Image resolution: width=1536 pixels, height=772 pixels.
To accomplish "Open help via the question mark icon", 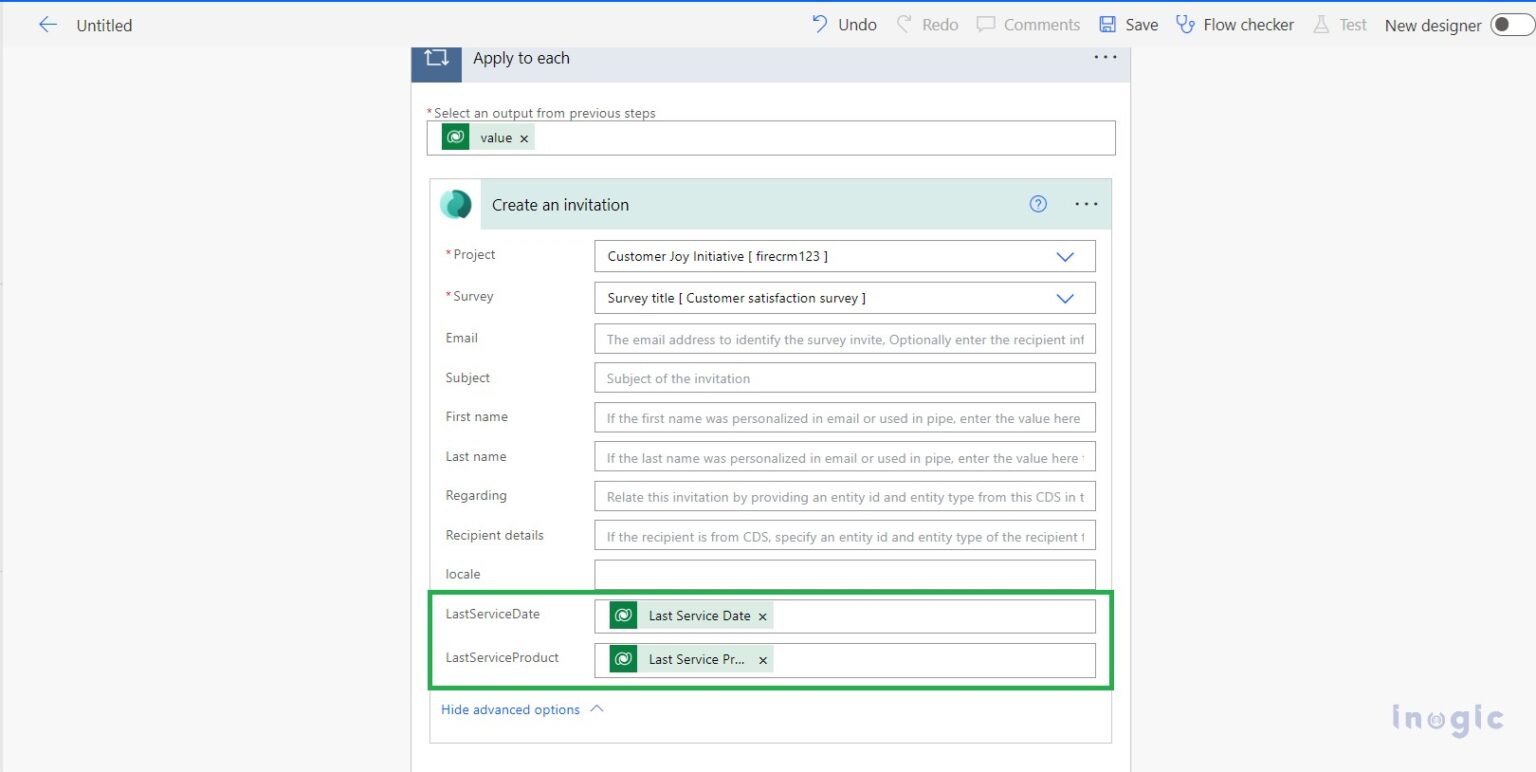I will [1037, 204].
